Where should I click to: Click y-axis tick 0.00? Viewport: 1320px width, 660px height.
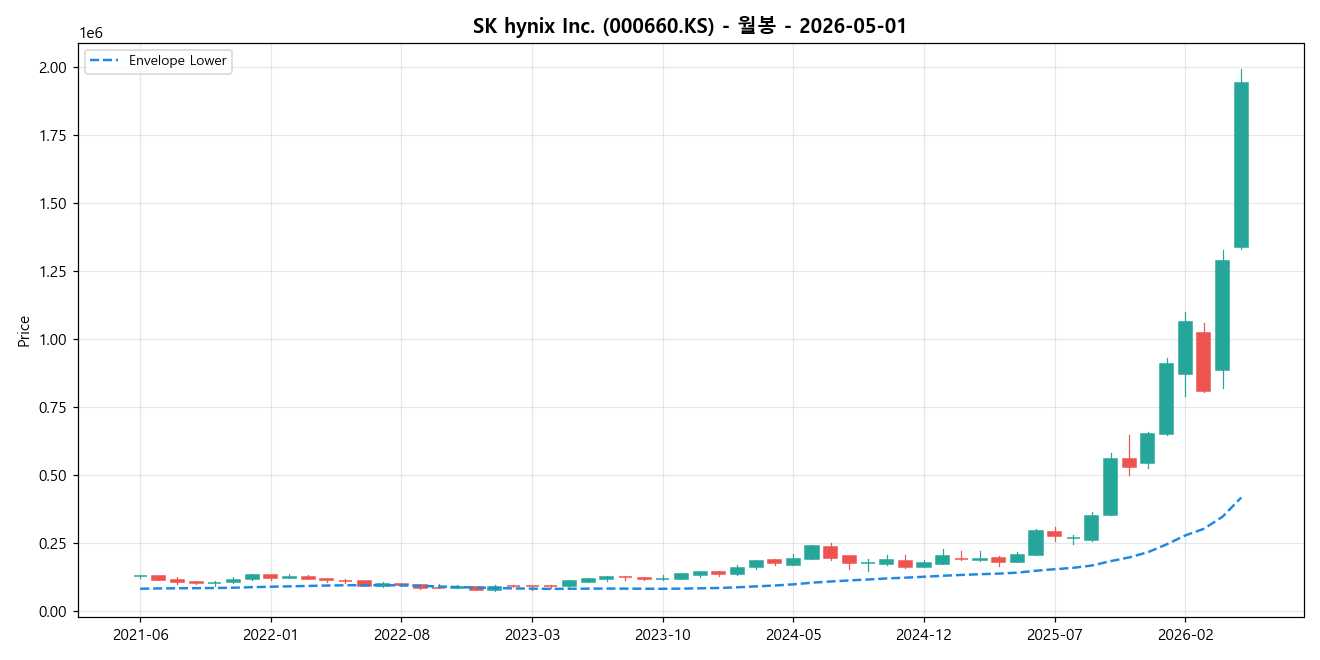tap(54, 612)
